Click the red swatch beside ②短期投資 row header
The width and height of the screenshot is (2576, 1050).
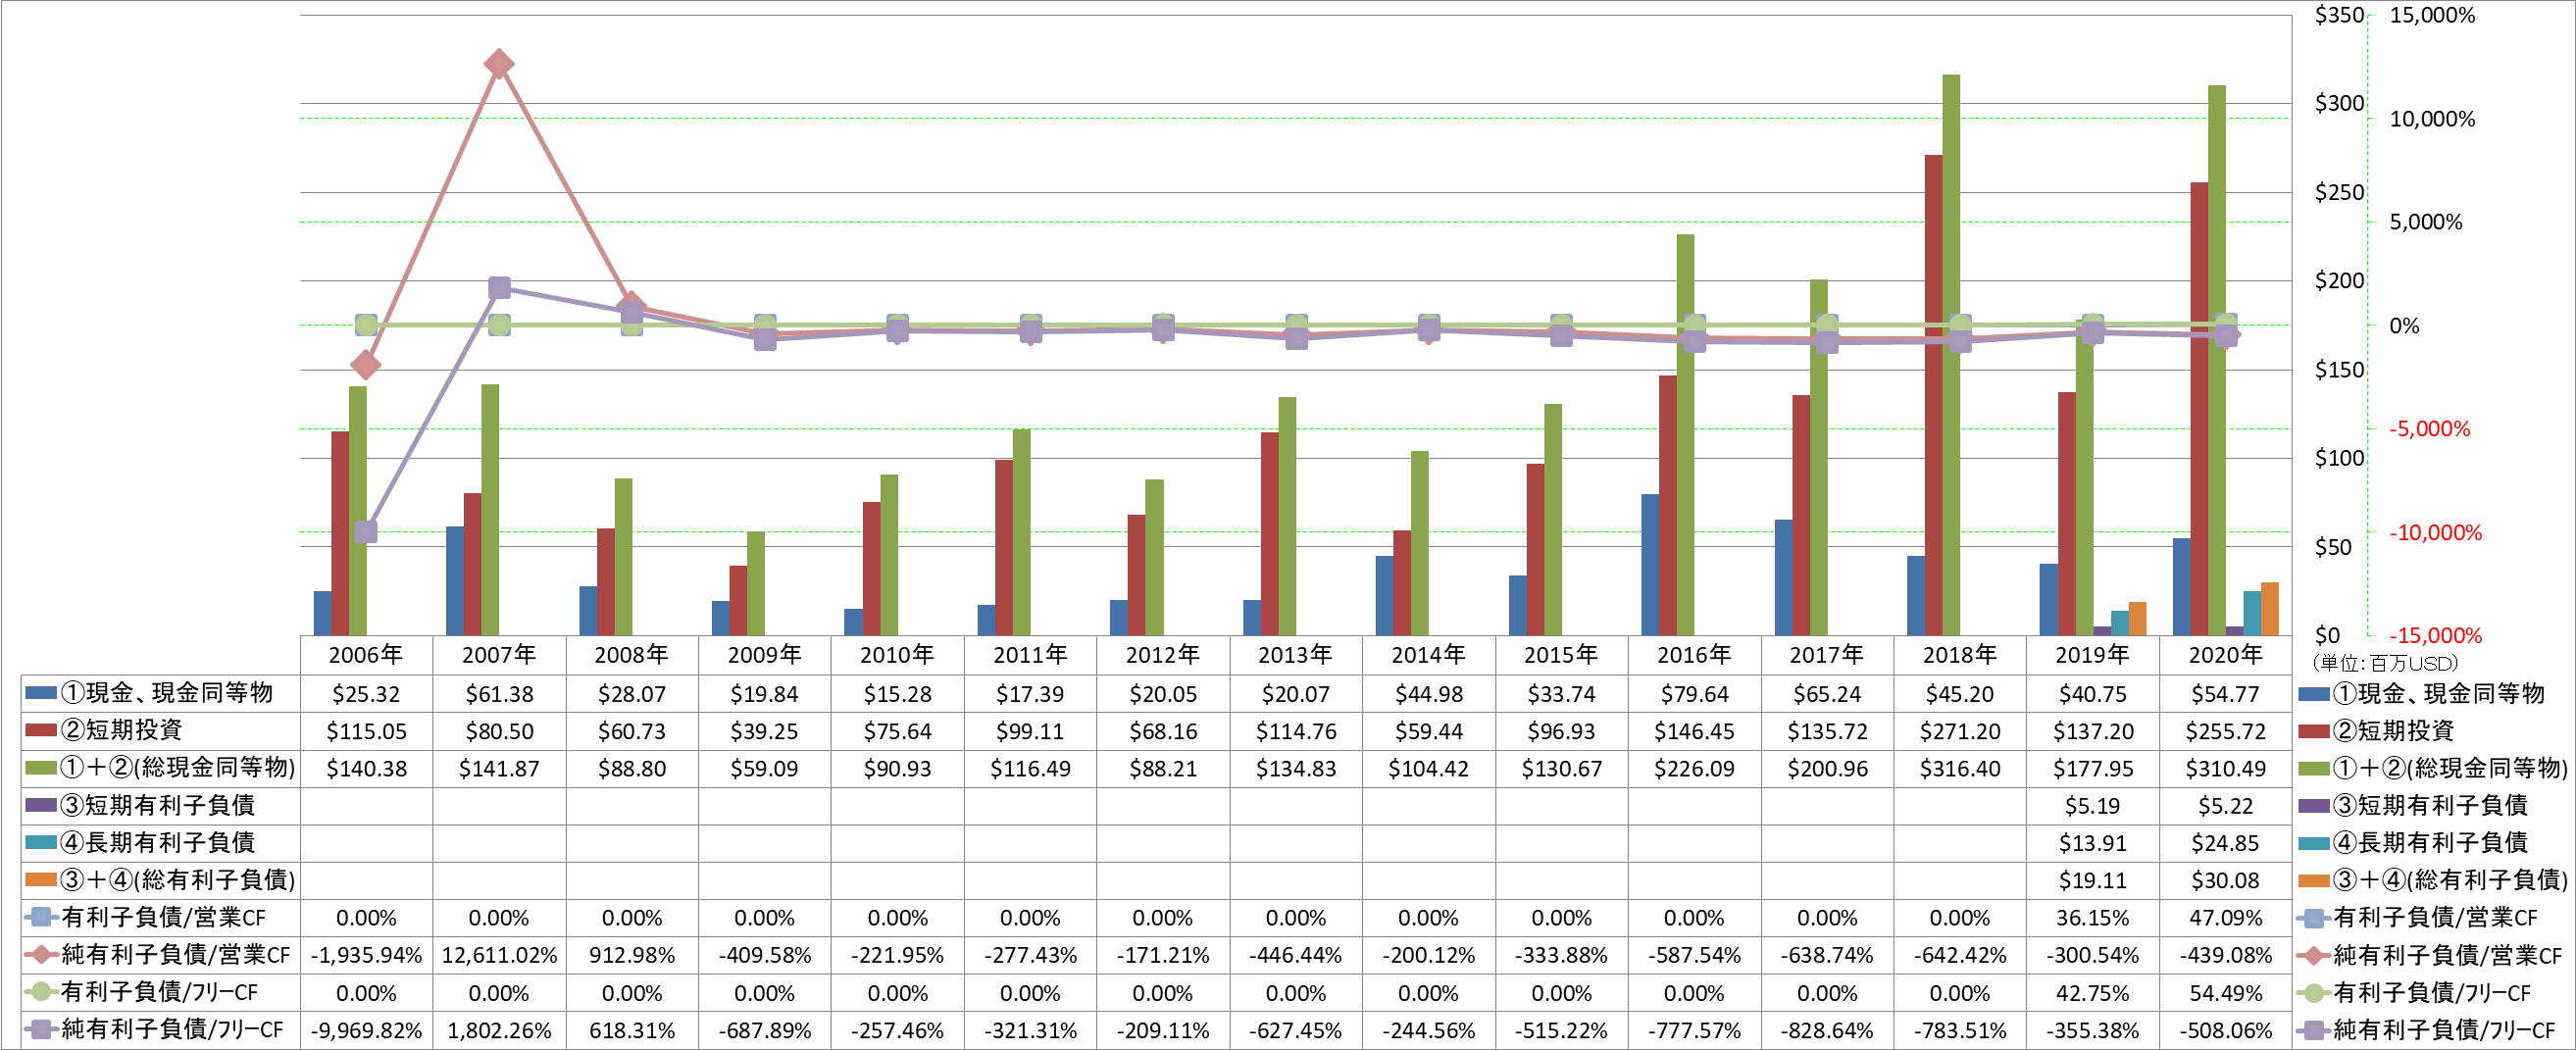tap(41, 730)
